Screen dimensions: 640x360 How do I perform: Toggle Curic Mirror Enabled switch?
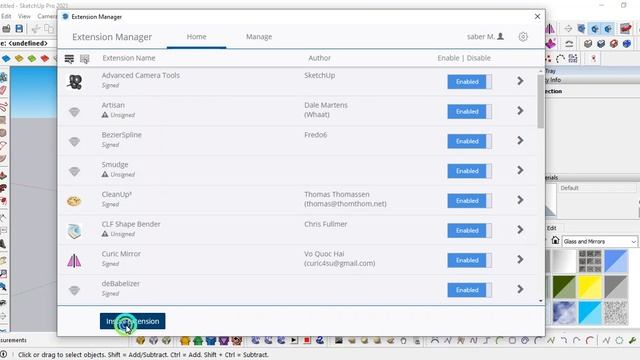[x=469, y=260]
